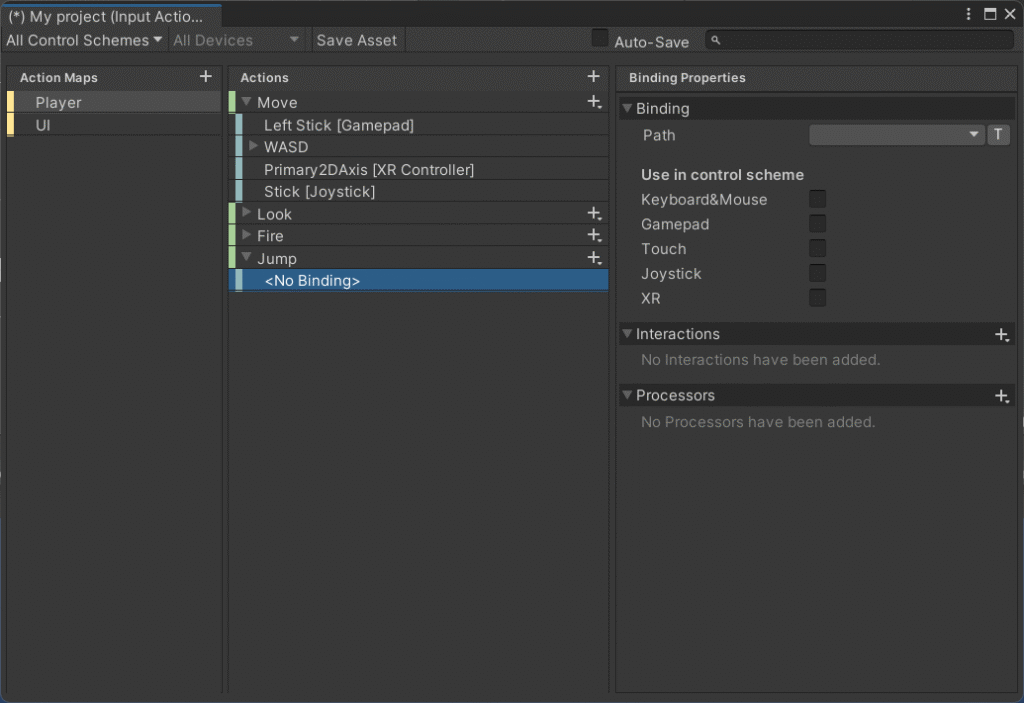The height and width of the screenshot is (703, 1024).
Task: Open the binding Path dropdown
Action: point(896,135)
